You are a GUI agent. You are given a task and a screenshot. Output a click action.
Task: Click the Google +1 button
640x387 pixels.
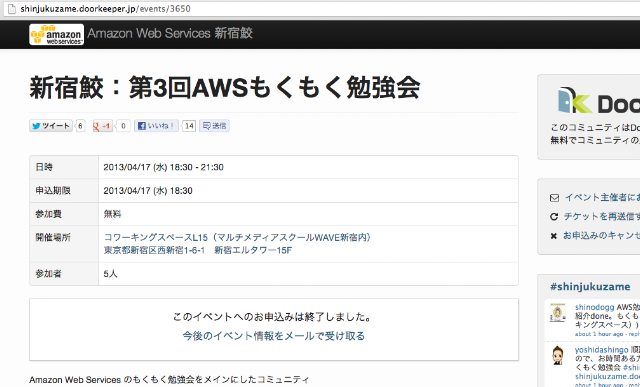(x=102, y=126)
